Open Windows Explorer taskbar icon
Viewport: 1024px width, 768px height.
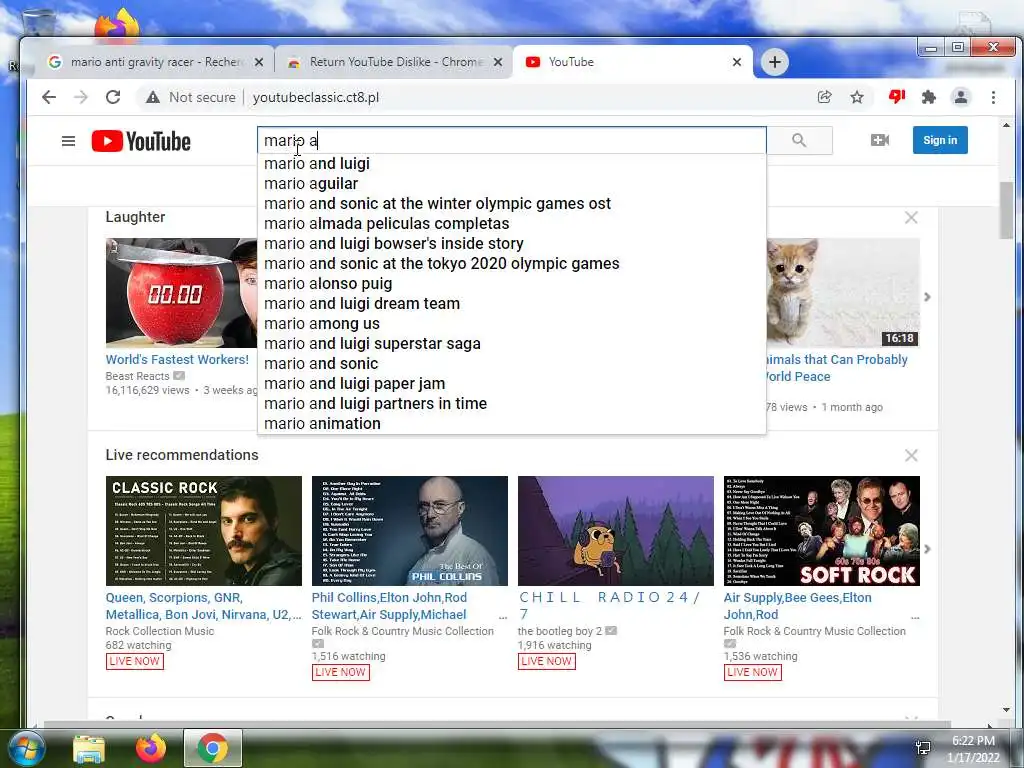pyautogui.click(x=88, y=748)
